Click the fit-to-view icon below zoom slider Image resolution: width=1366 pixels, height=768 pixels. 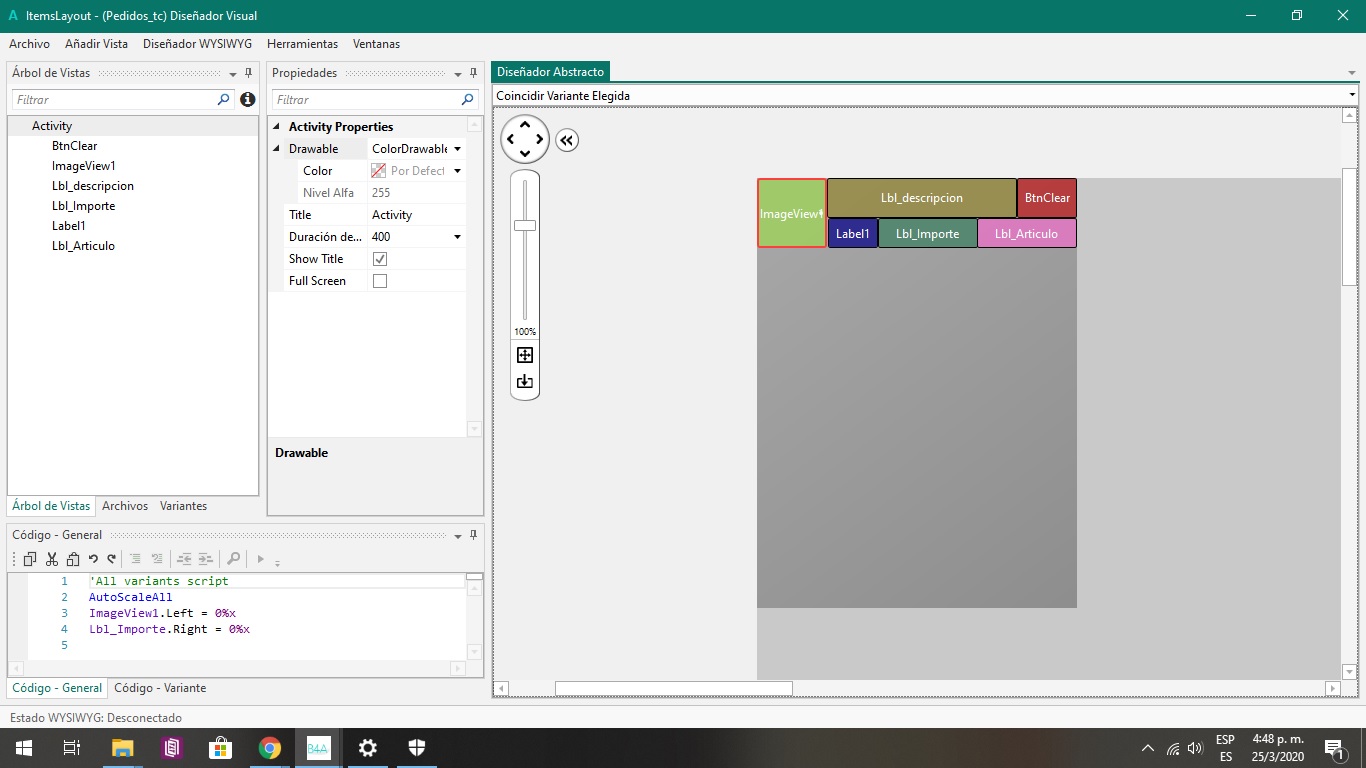coord(525,355)
